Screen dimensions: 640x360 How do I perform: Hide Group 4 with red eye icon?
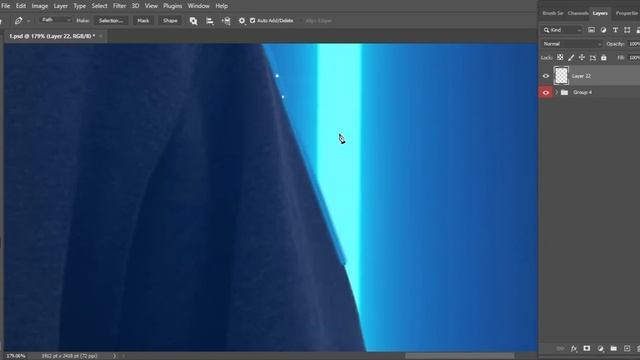tap(546, 92)
